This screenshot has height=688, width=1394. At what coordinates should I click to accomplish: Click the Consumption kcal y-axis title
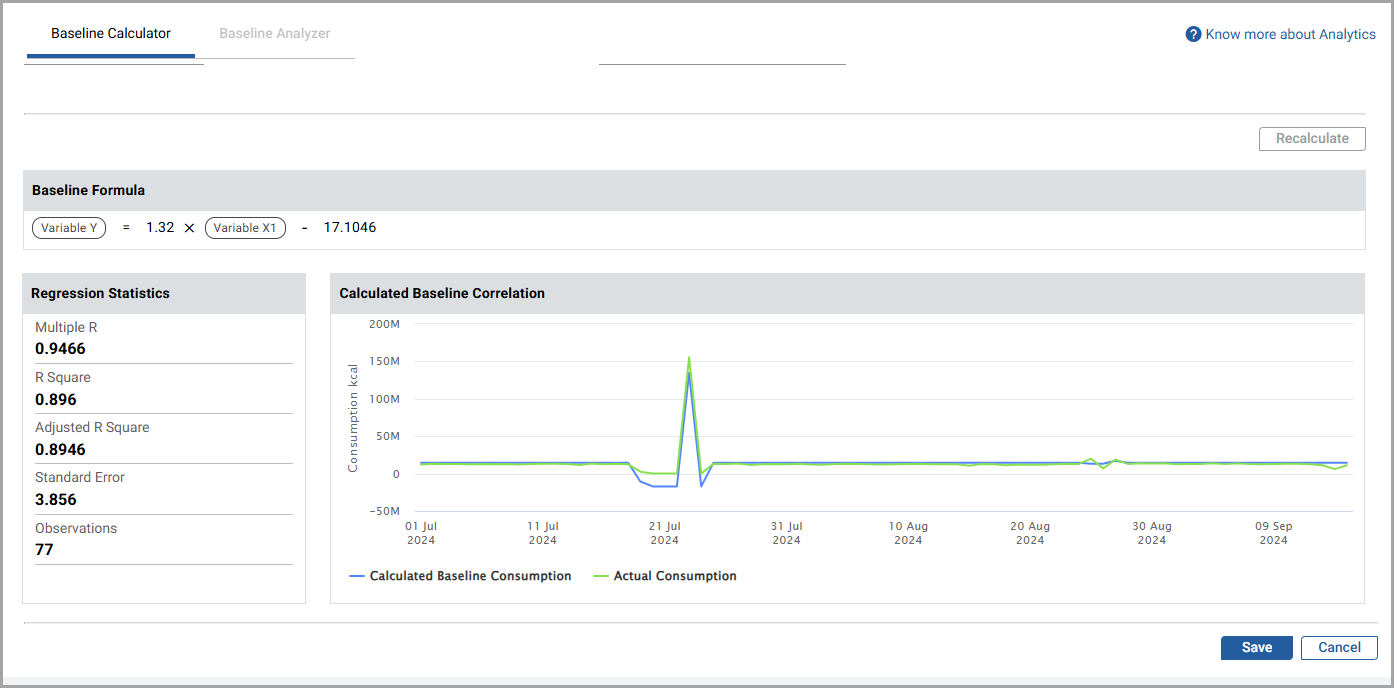coord(353,418)
